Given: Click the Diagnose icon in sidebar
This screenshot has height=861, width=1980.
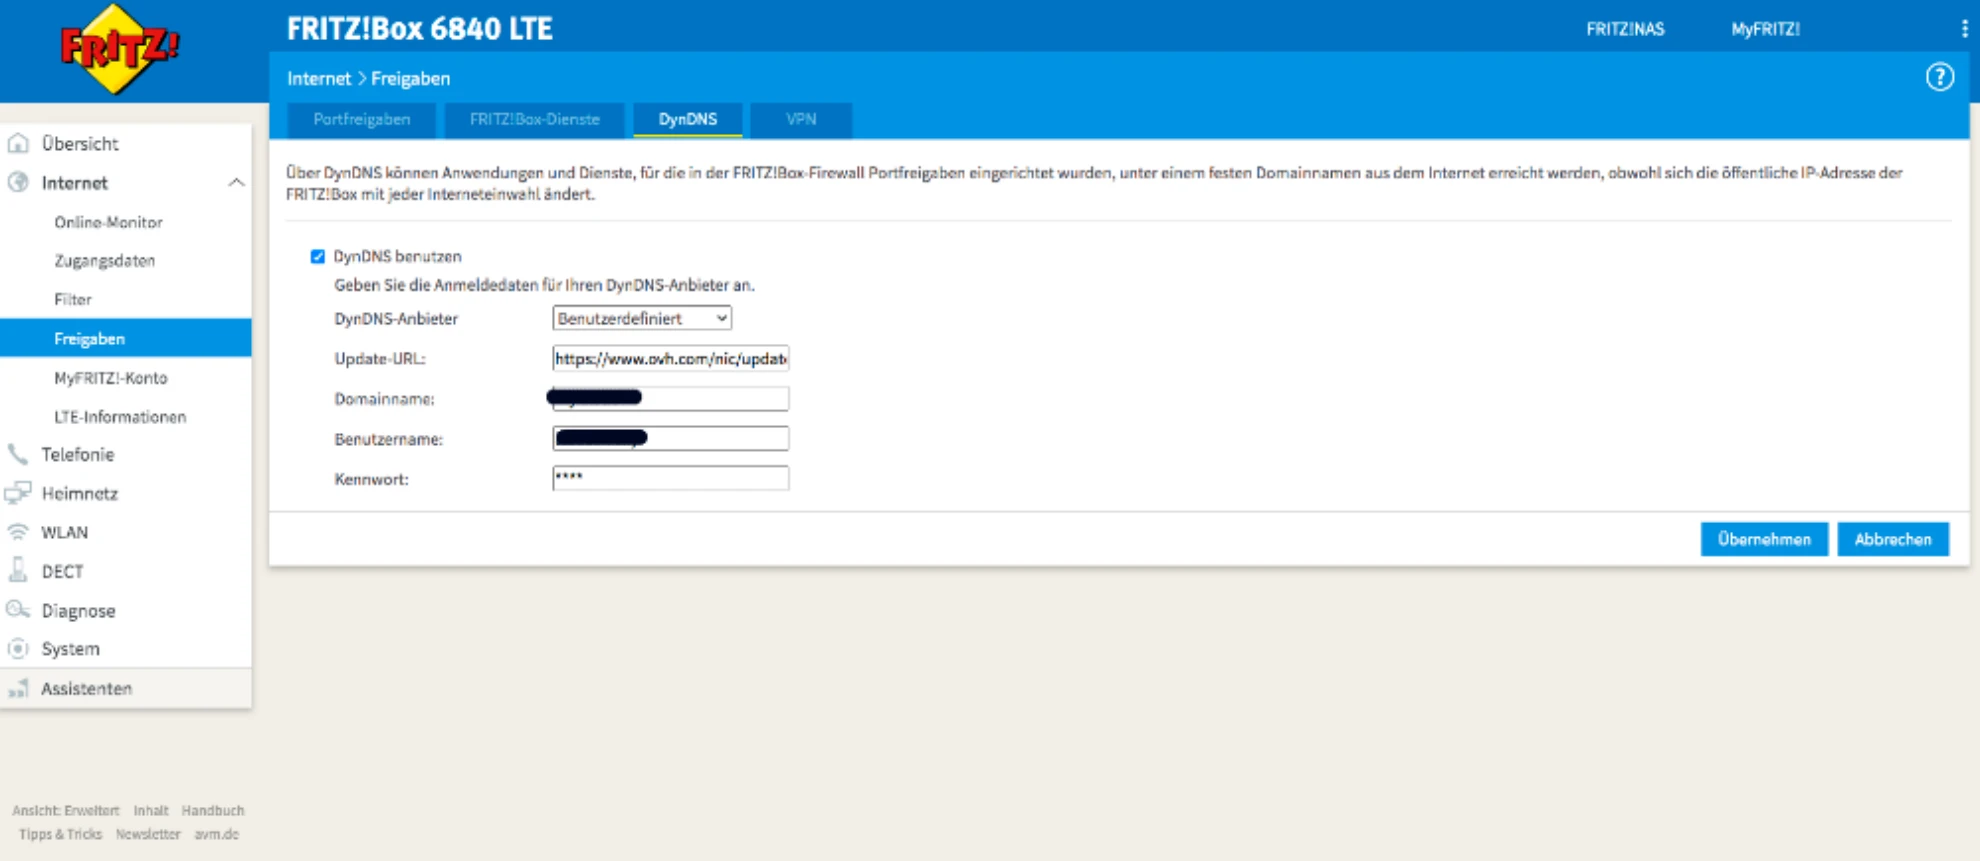Looking at the screenshot, I should 18,610.
